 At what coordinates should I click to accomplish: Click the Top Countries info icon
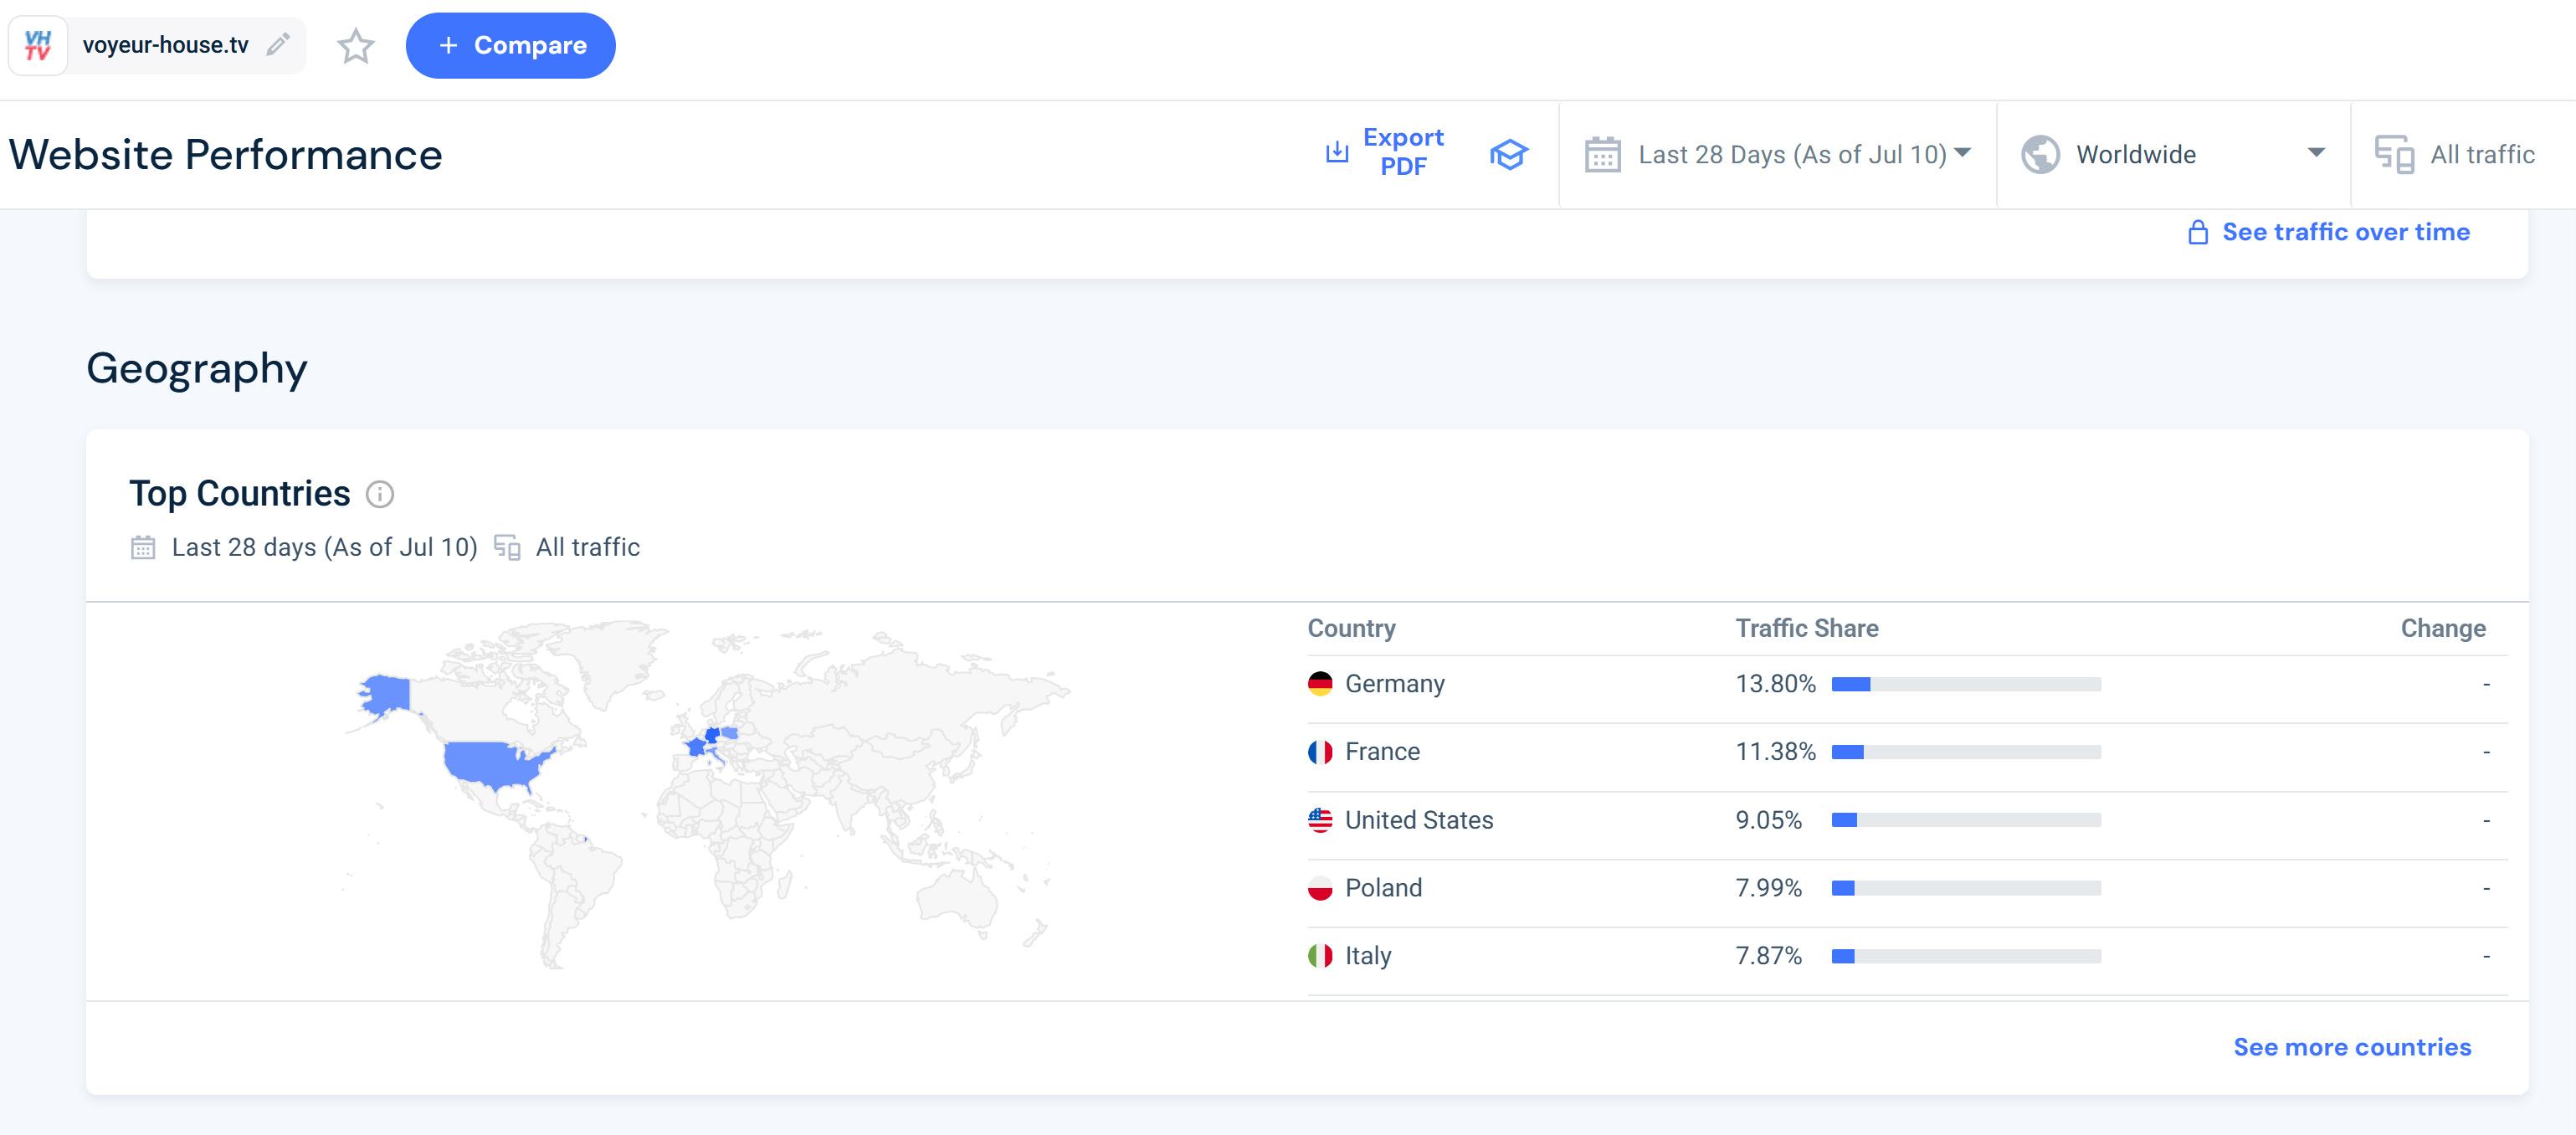pyautogui.click(x=380, y=494)
